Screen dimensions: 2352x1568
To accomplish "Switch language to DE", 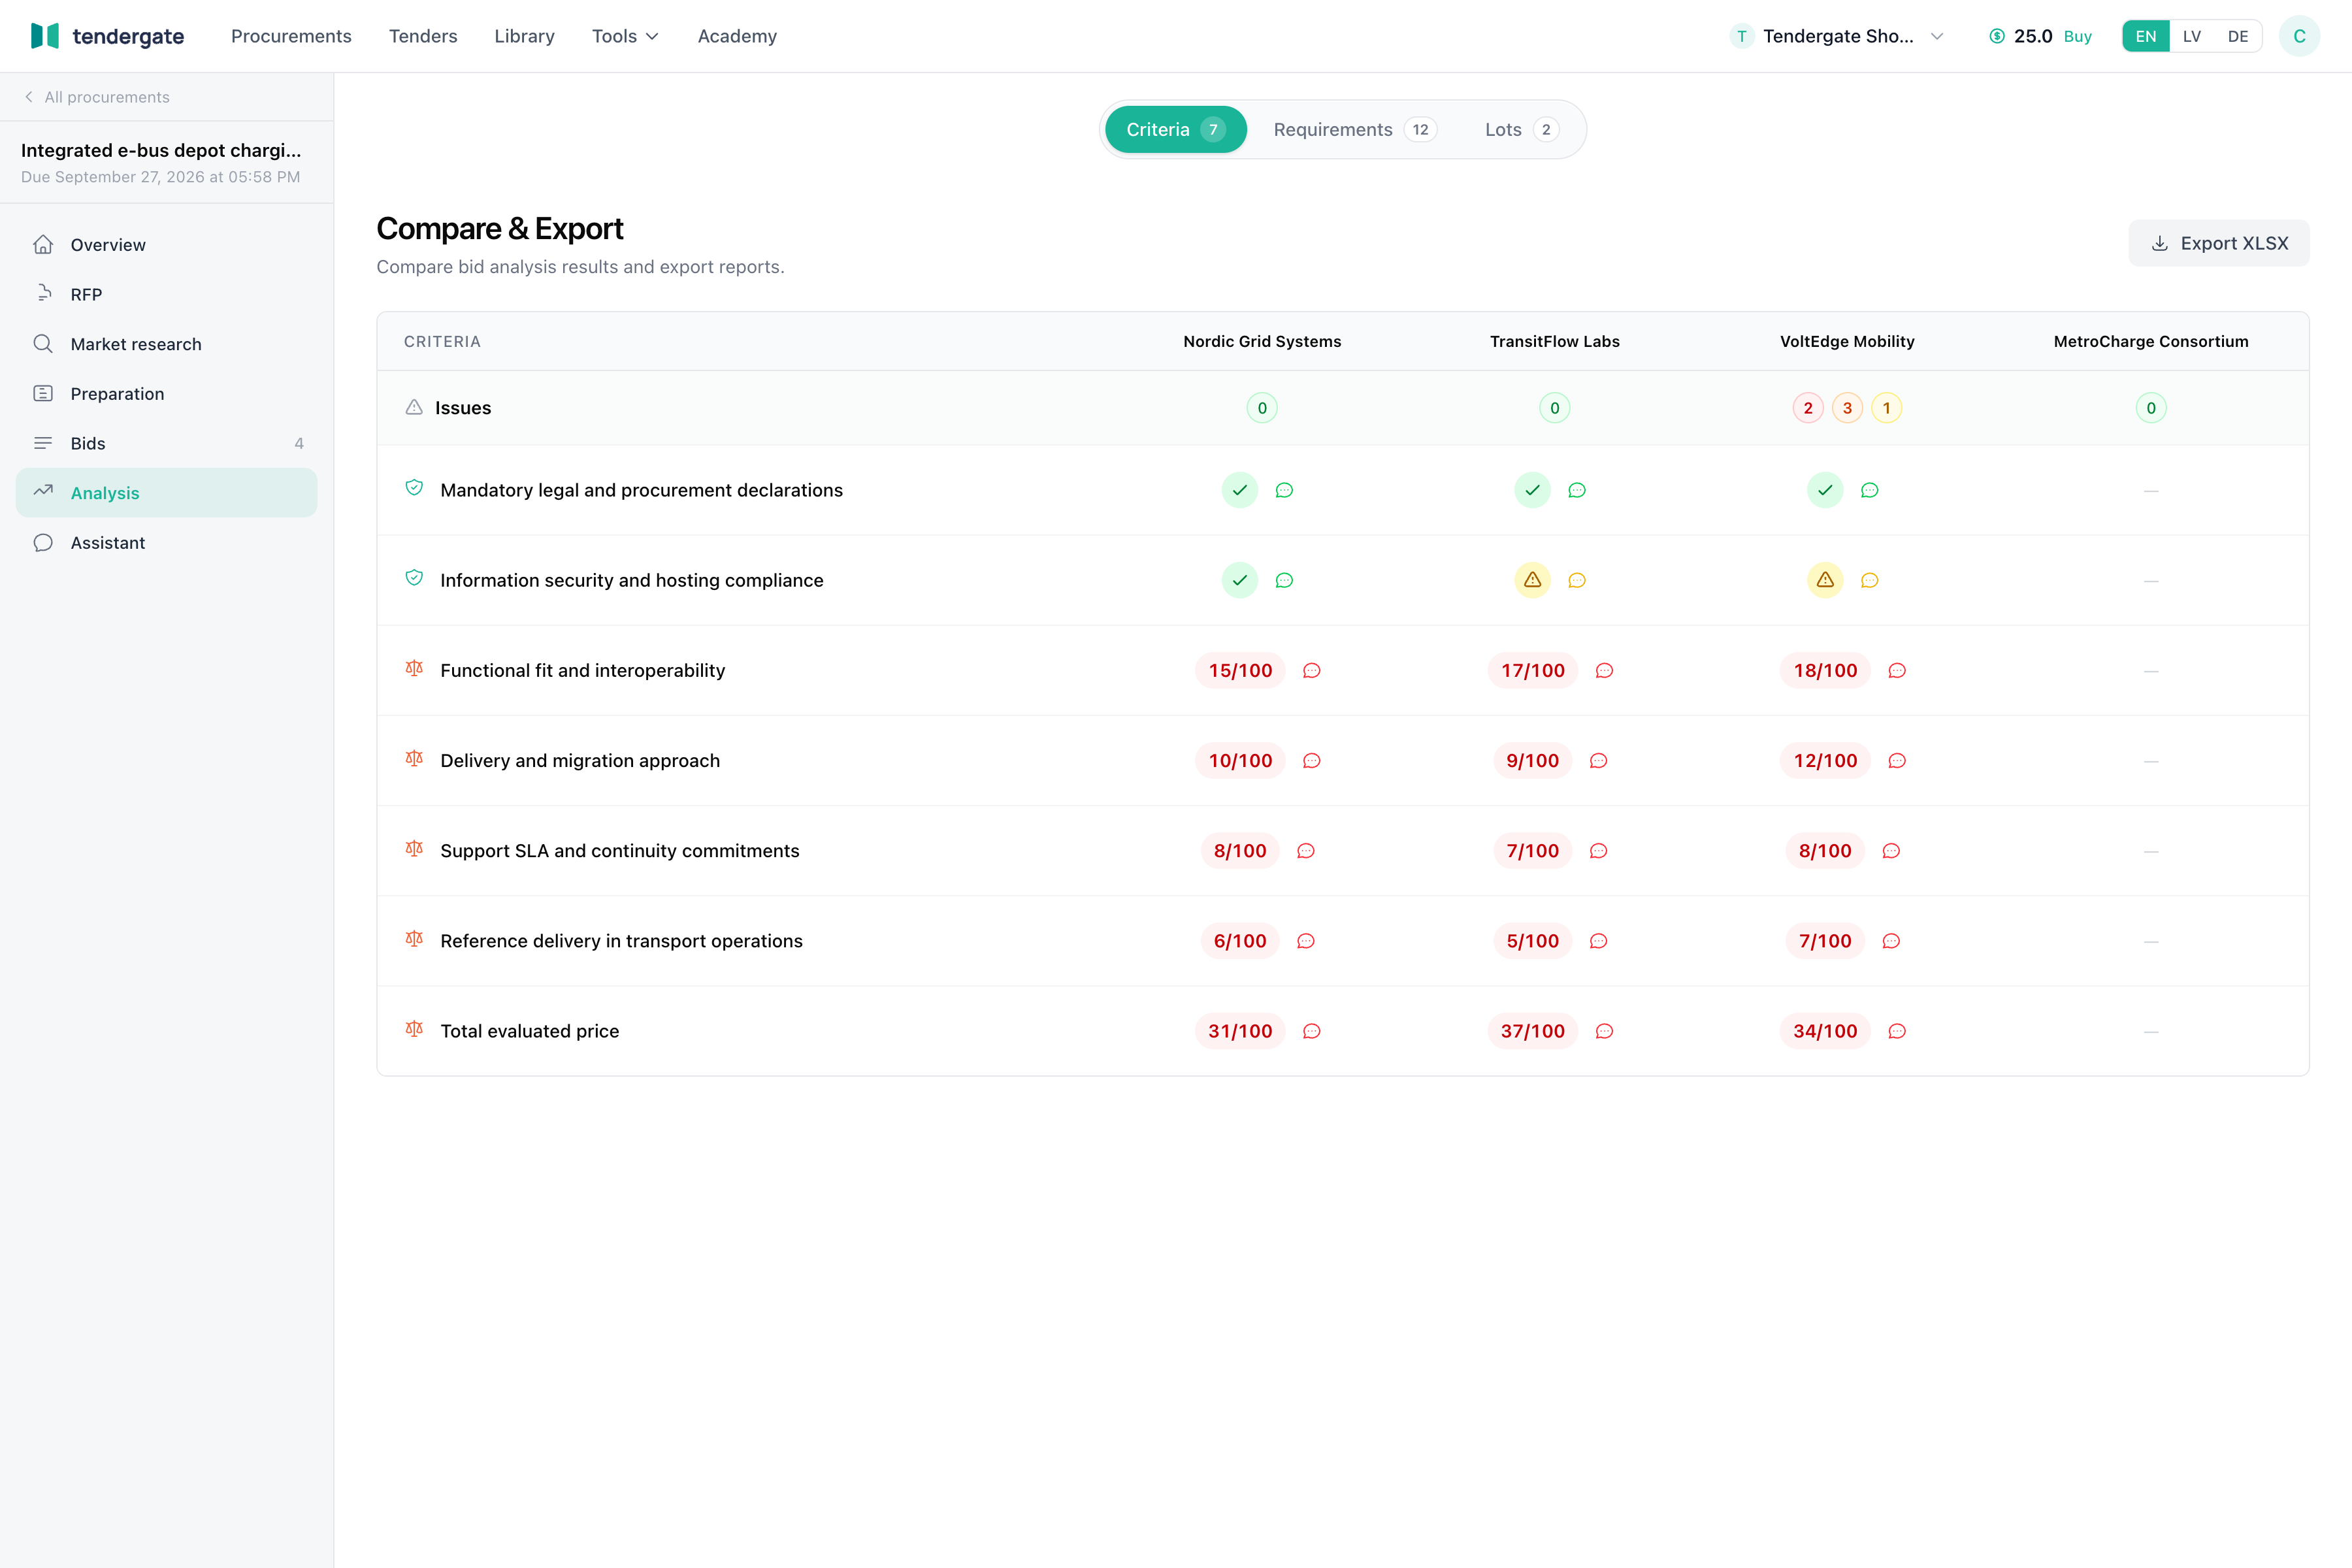I will tap(2238, 36).
